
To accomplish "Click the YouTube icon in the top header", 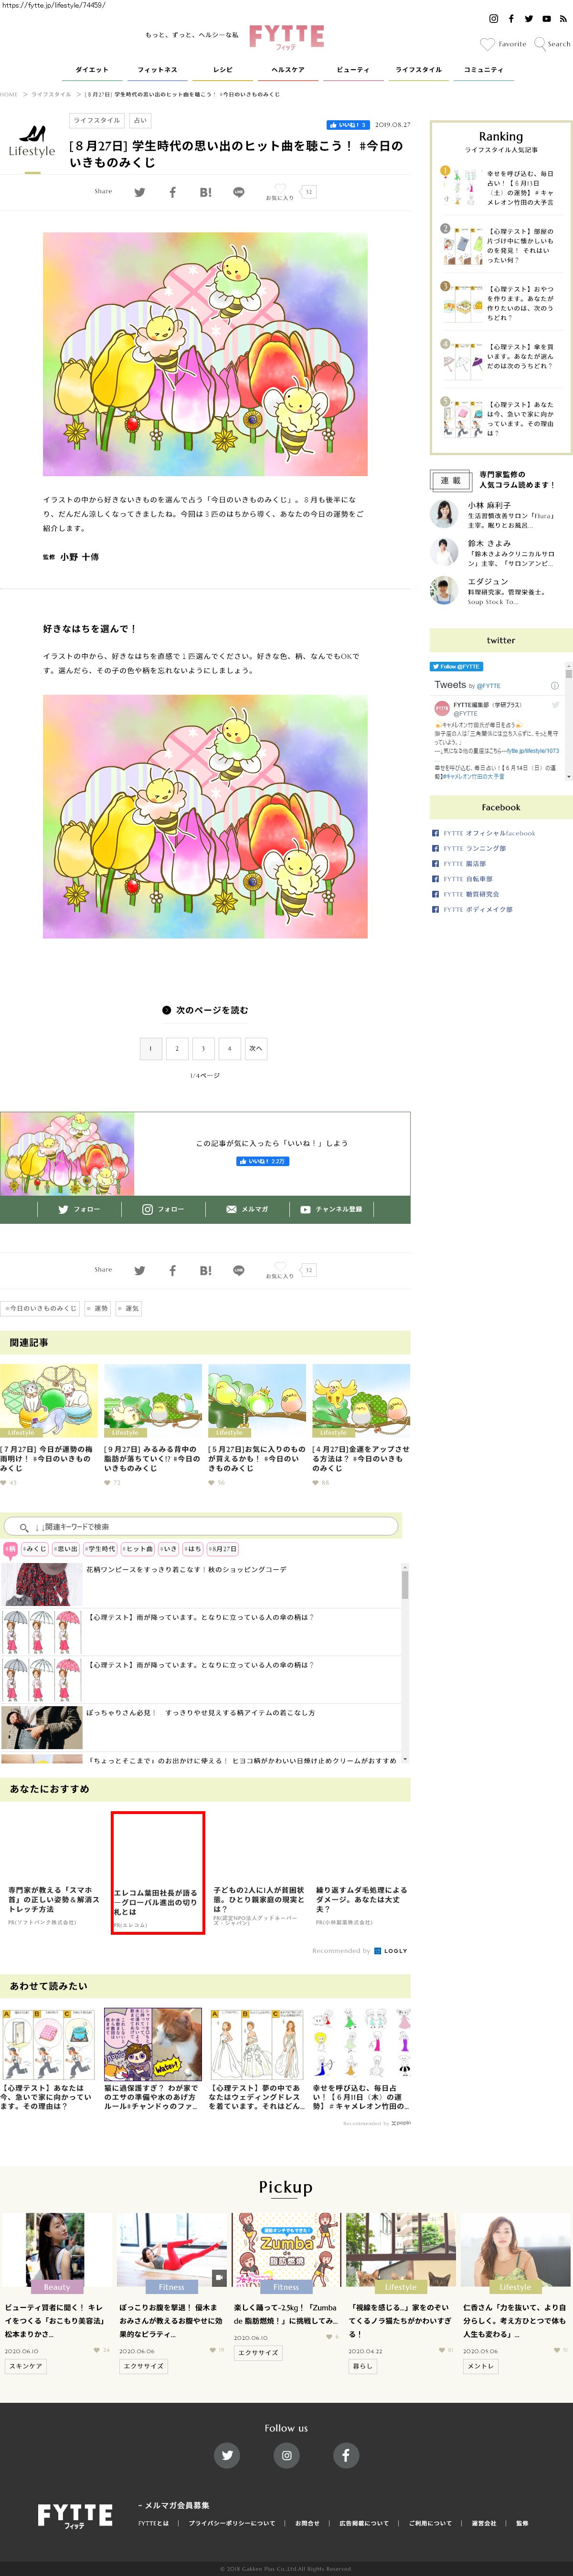I will 546,19.
